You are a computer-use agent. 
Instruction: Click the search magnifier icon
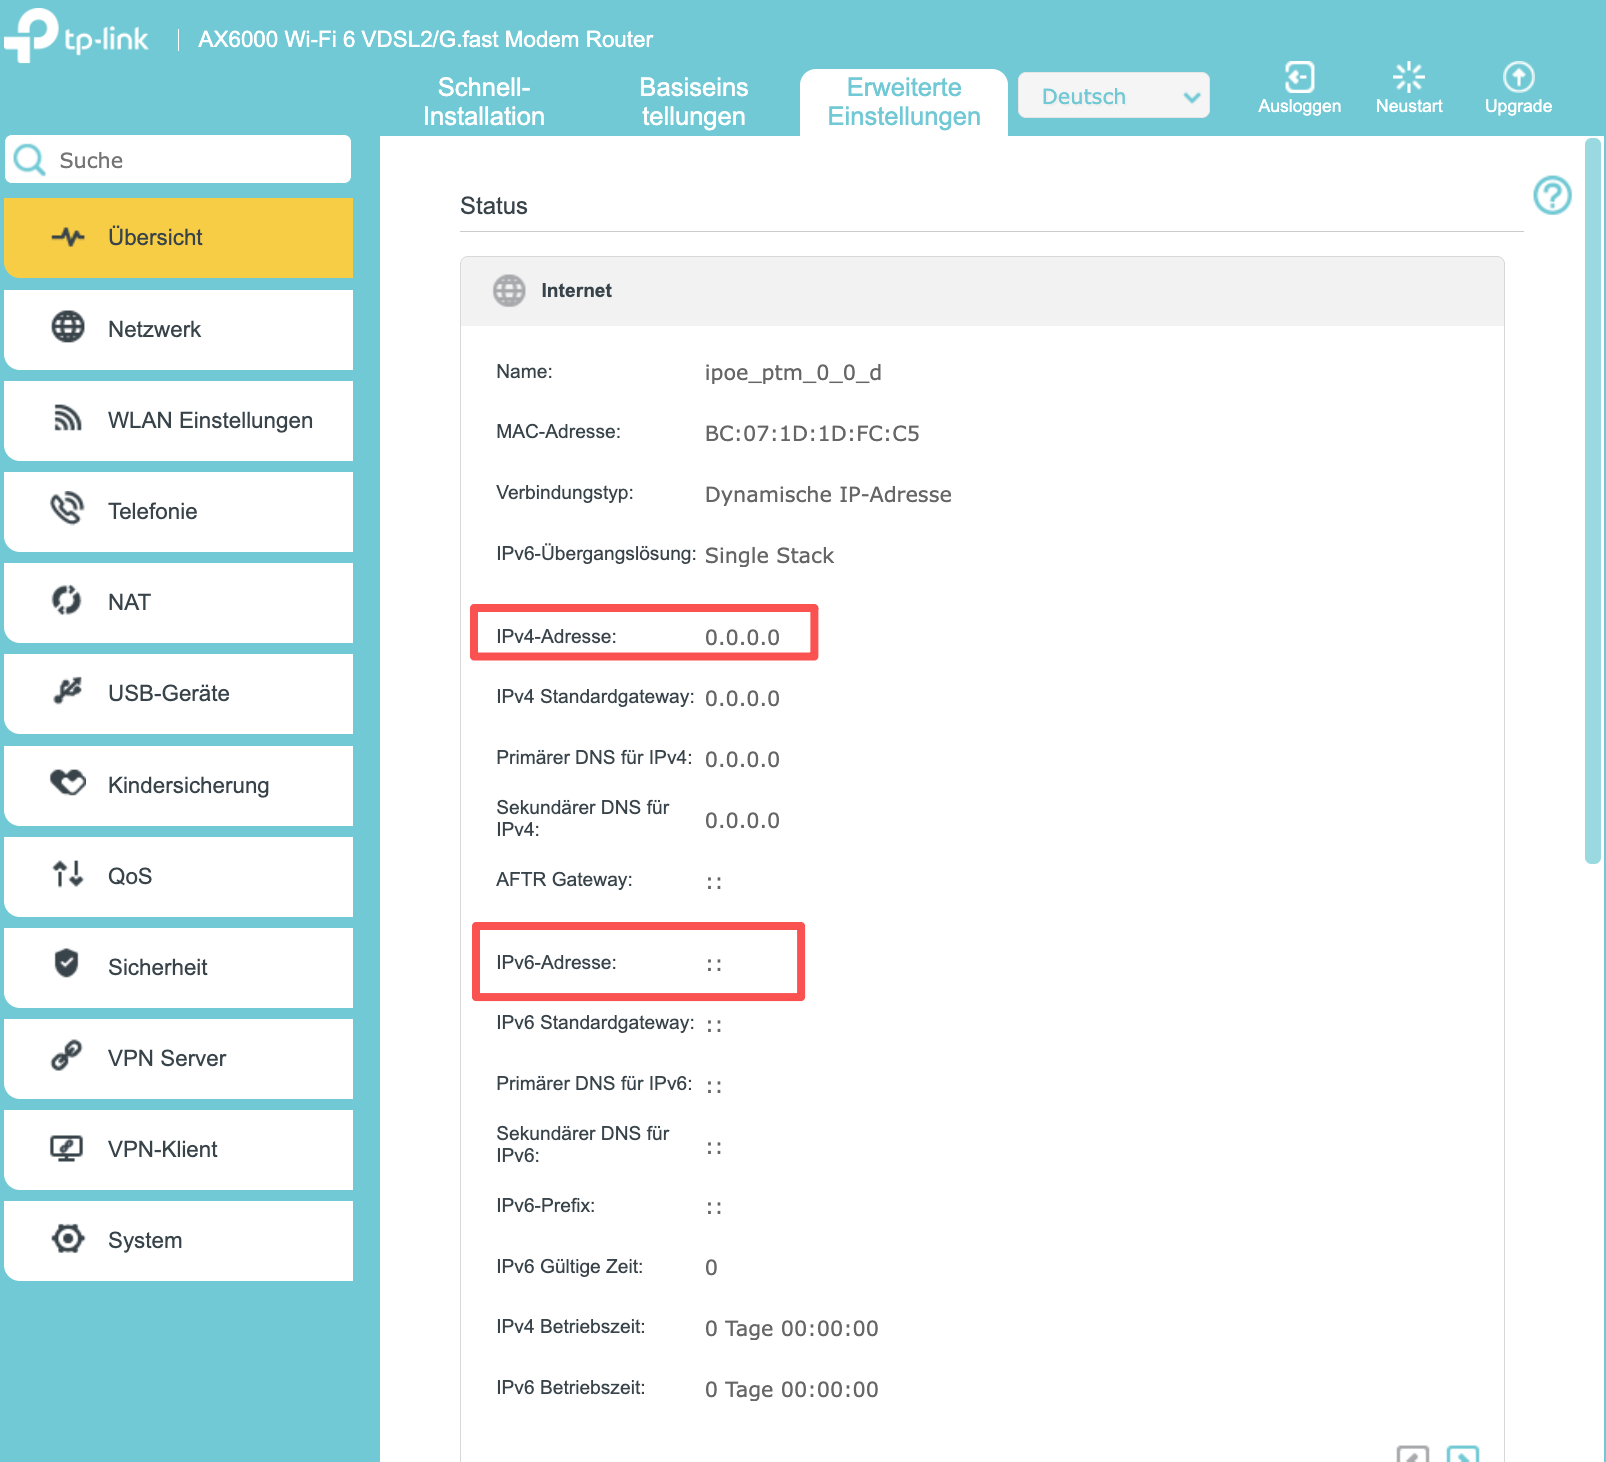30,160
